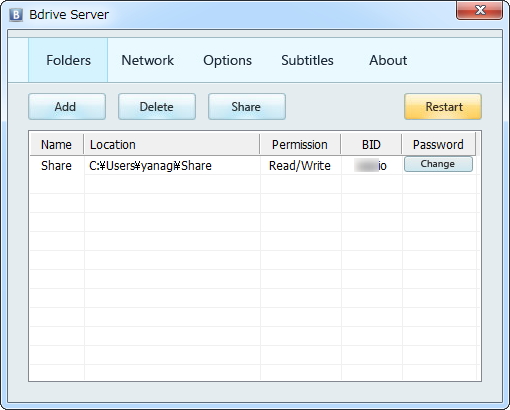Click the Bdrive Server app icon in title bar

[x=16, y=15]
